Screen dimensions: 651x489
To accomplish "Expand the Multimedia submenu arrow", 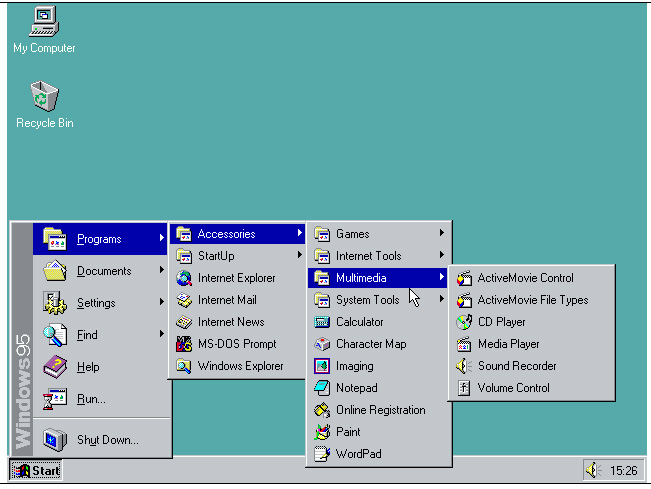I will pos(442,277).
